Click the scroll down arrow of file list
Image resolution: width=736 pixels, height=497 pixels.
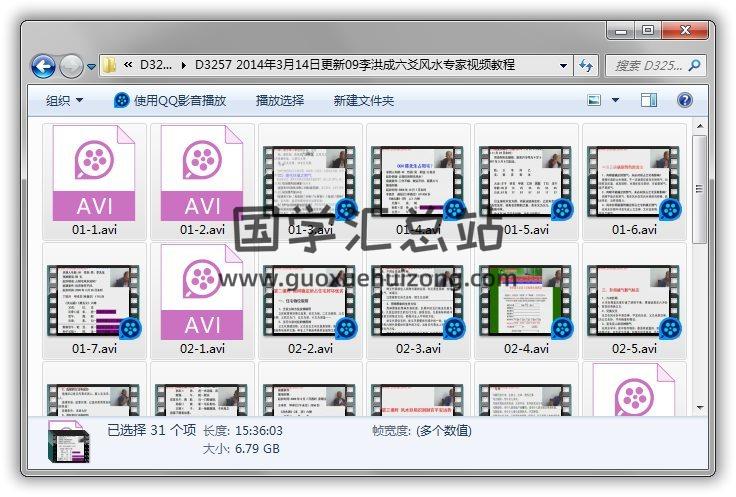699,408
